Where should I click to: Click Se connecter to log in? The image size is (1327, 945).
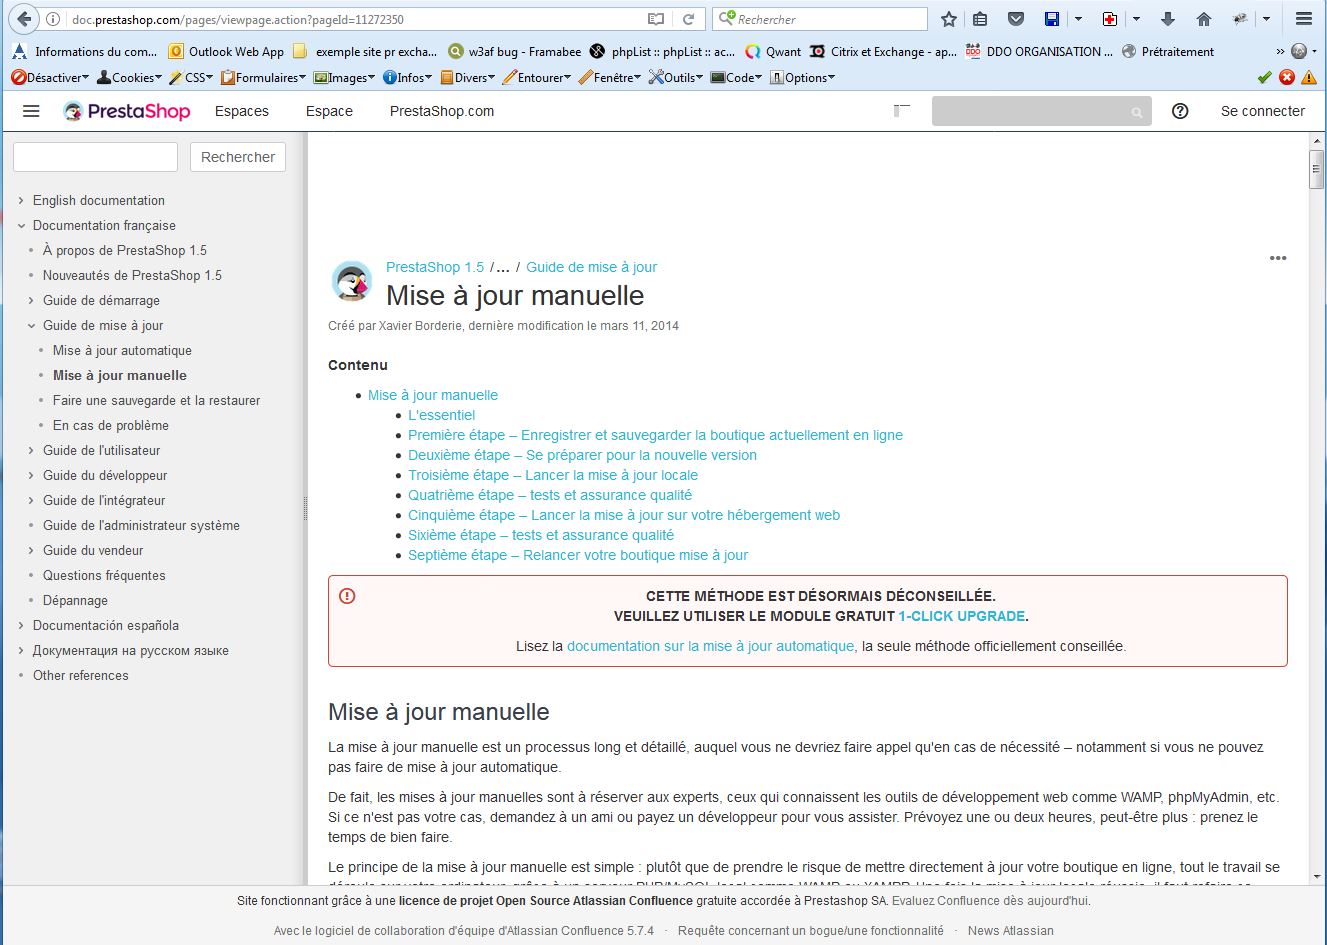tap(1262, 111)
